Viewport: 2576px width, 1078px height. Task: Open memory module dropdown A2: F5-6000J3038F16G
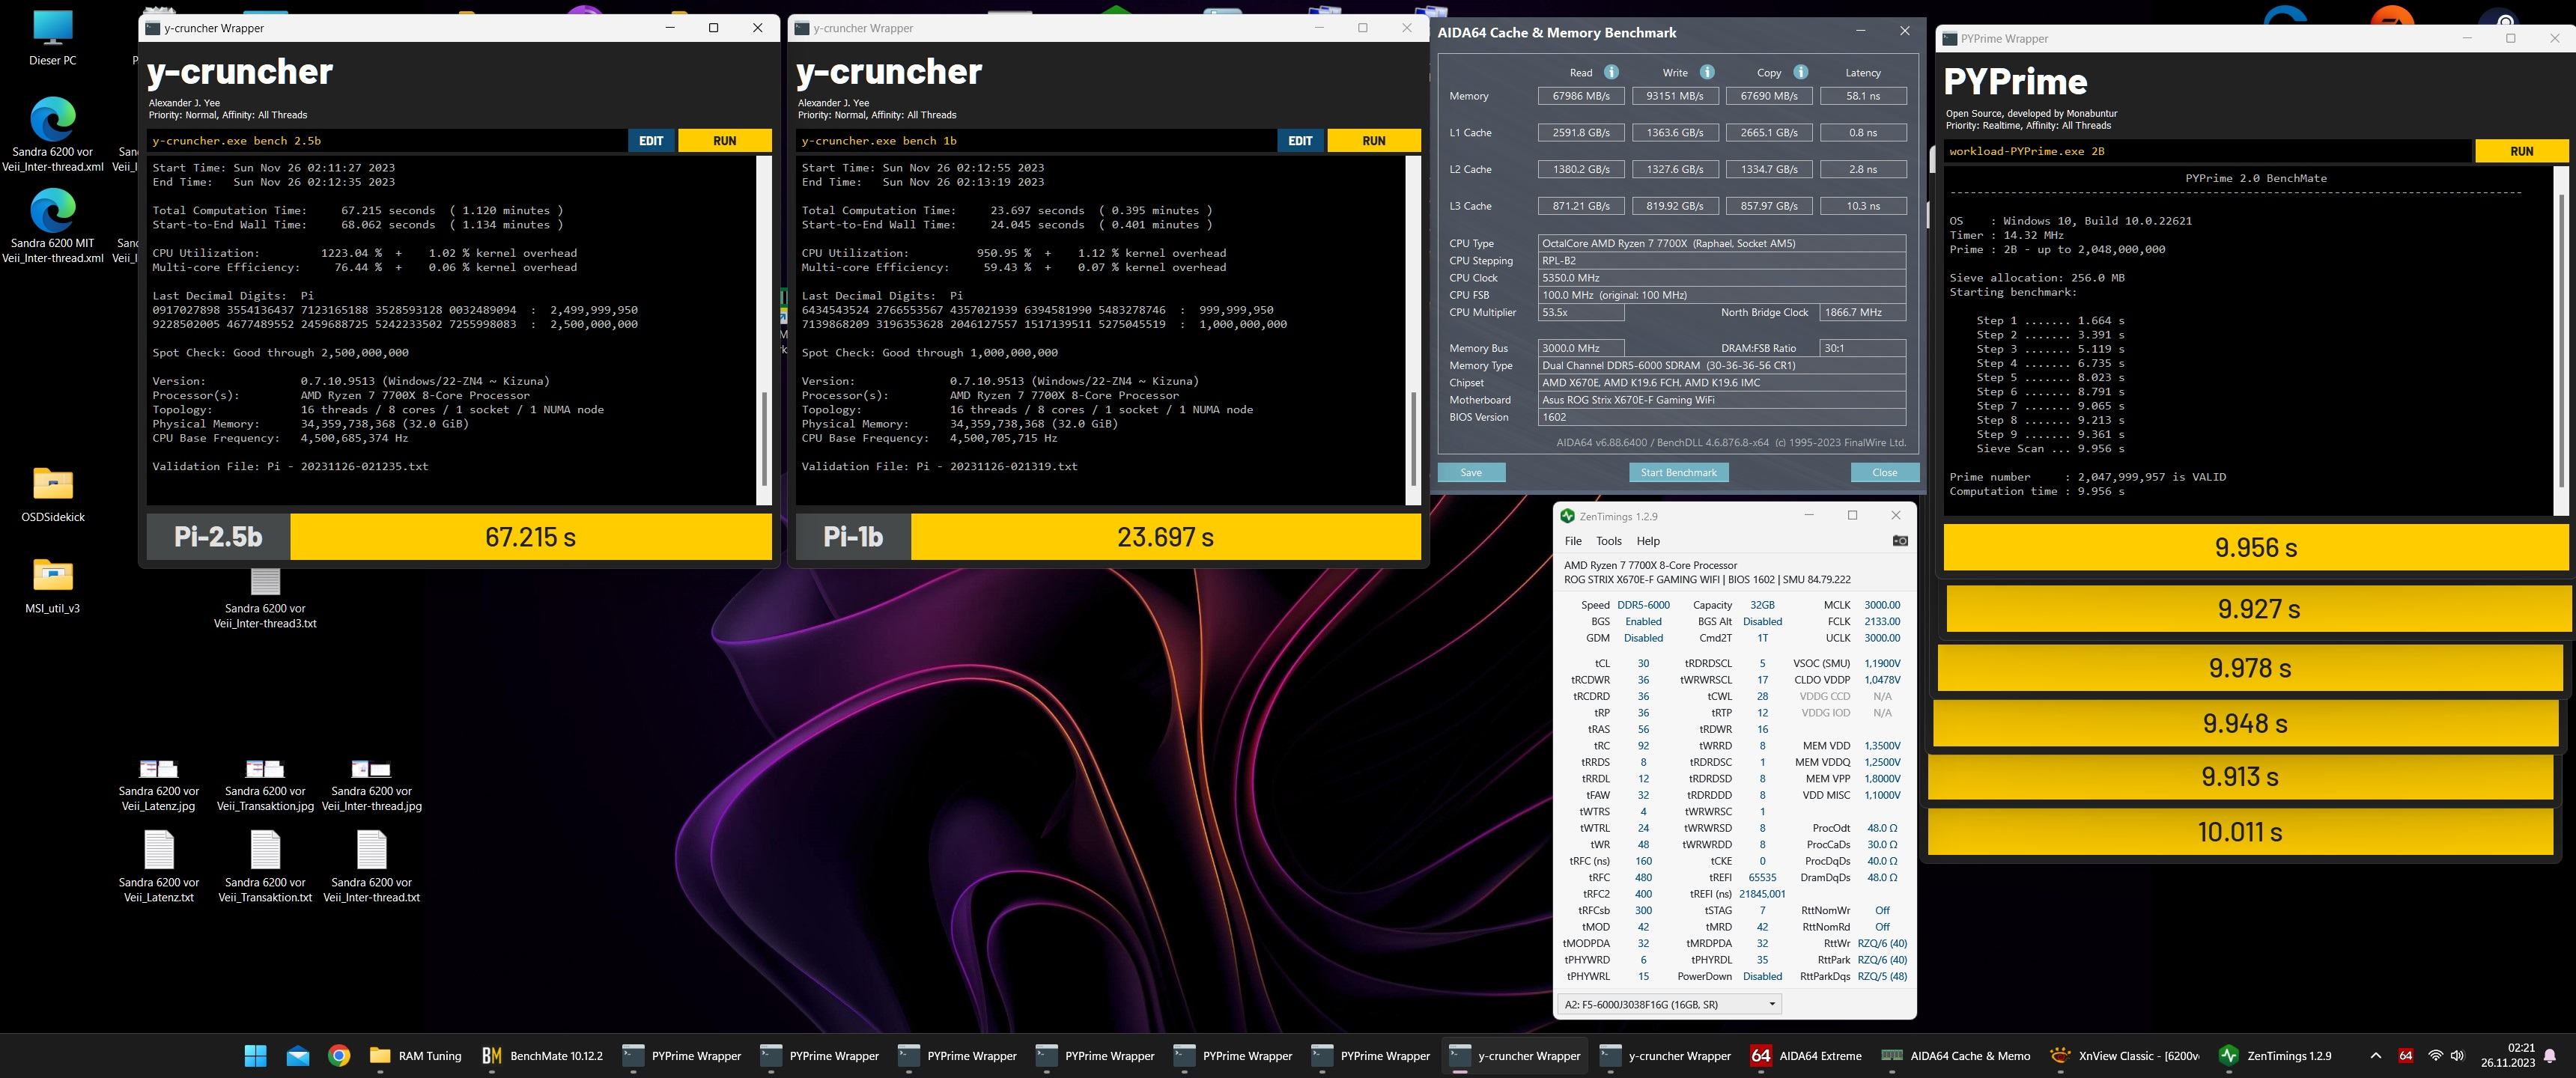point(1669,1004)
